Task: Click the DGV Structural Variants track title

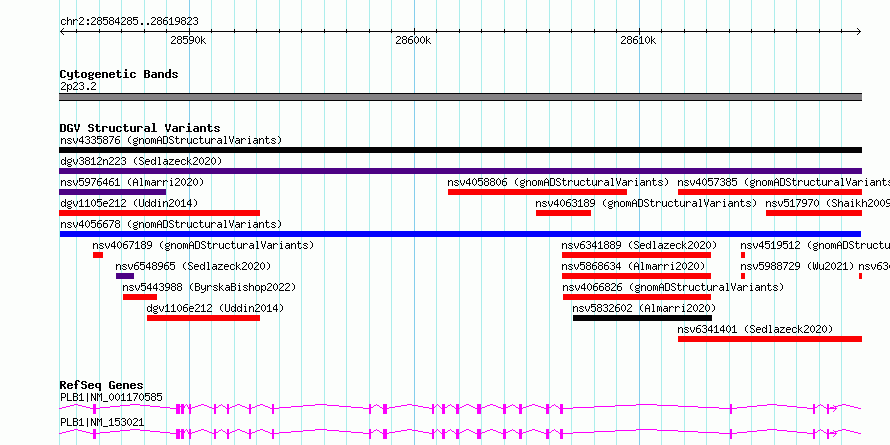Action: point(140,128)
